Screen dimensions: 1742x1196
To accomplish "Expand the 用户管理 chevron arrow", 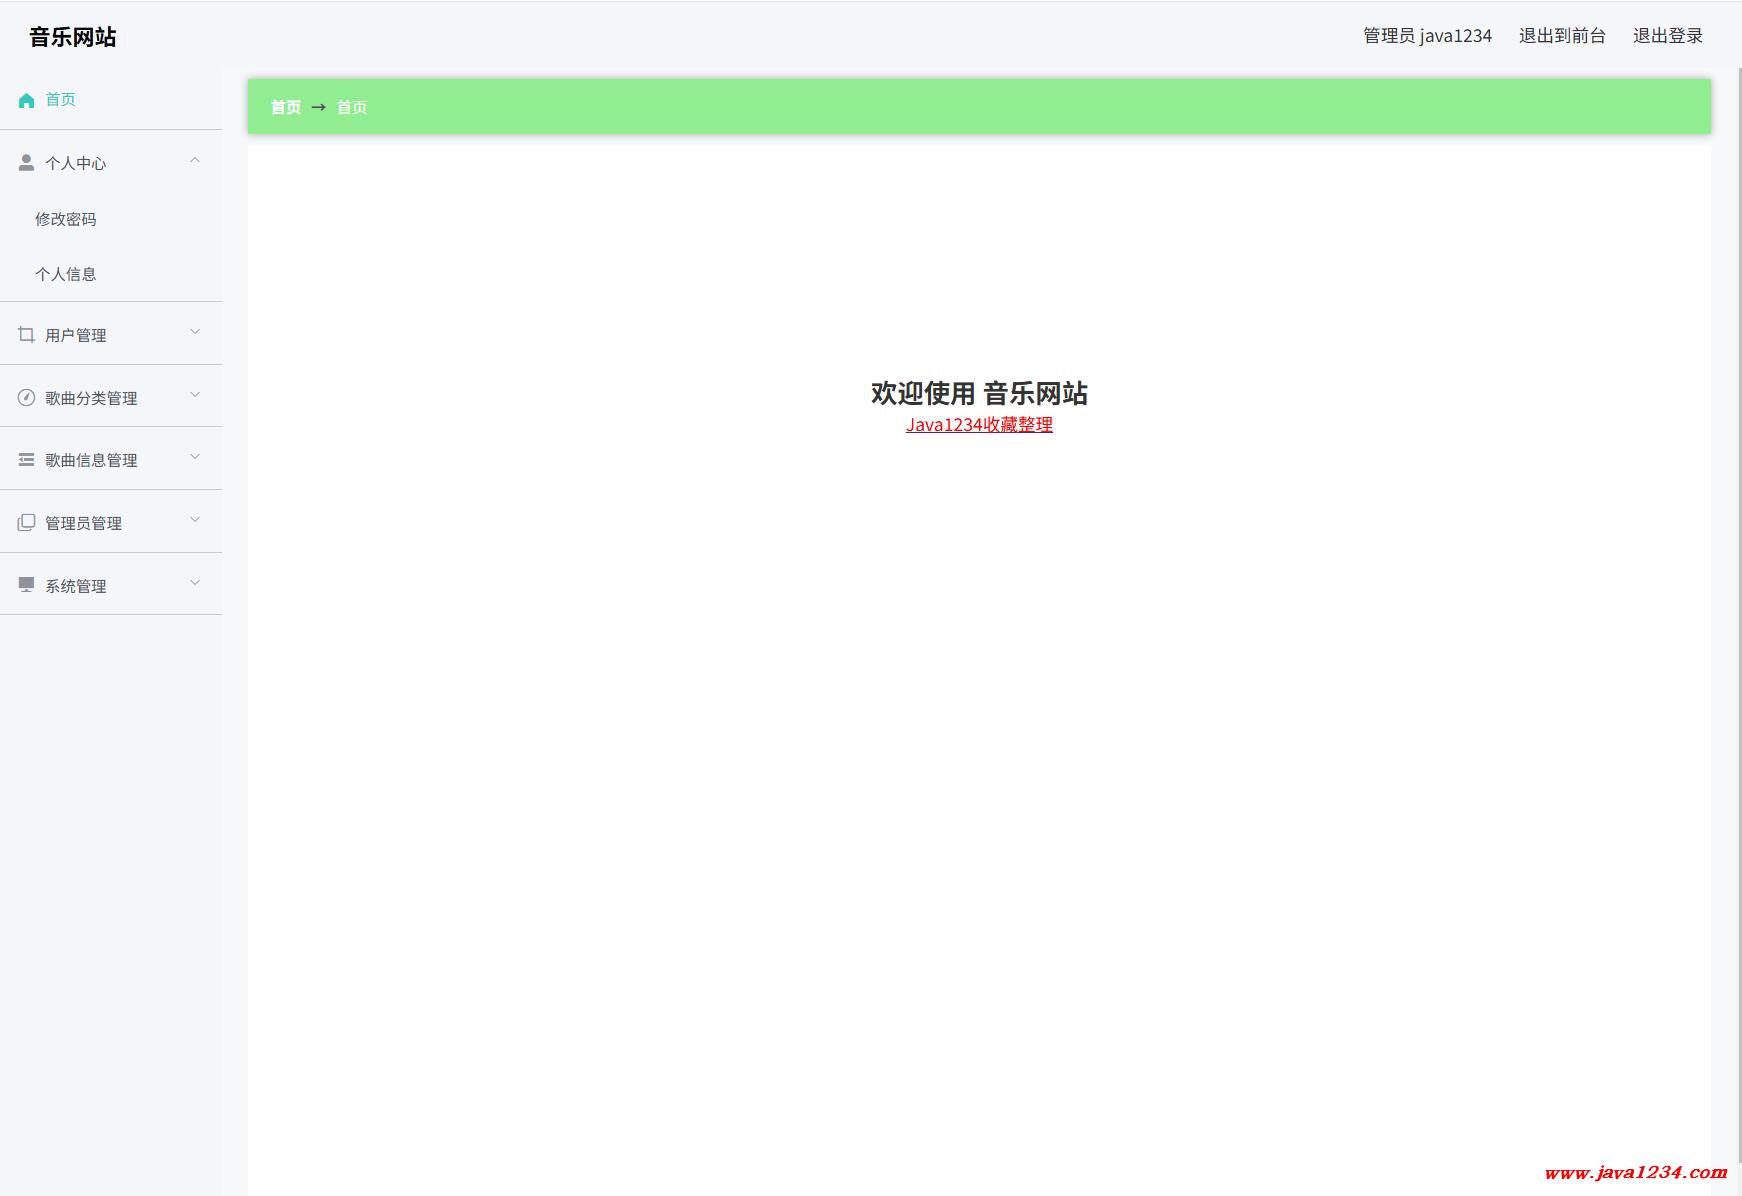I will tap(195, 332).
